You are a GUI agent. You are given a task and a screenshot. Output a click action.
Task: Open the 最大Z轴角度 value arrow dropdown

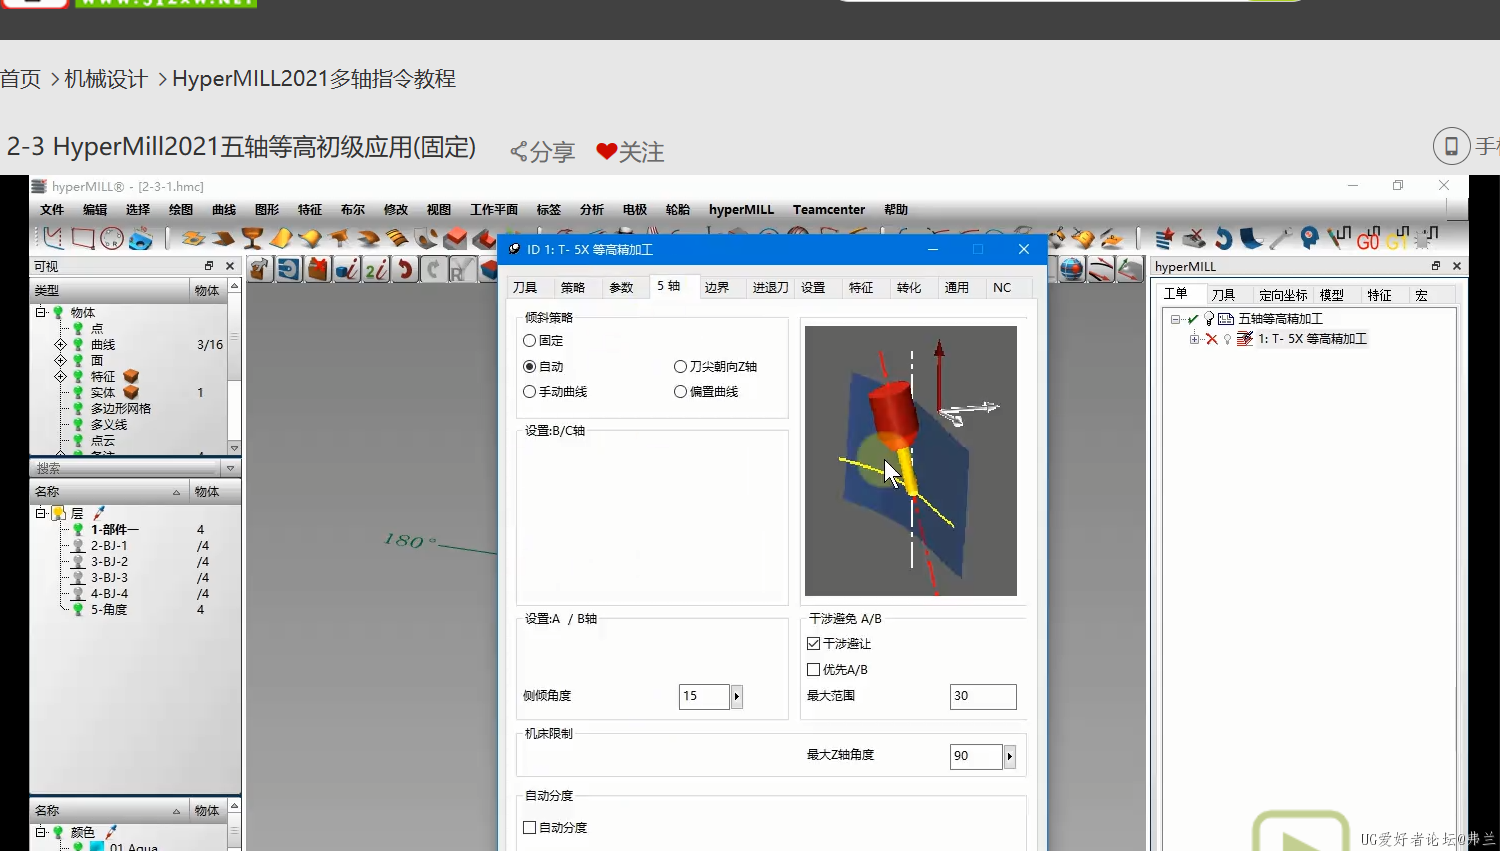point(1010,757)
